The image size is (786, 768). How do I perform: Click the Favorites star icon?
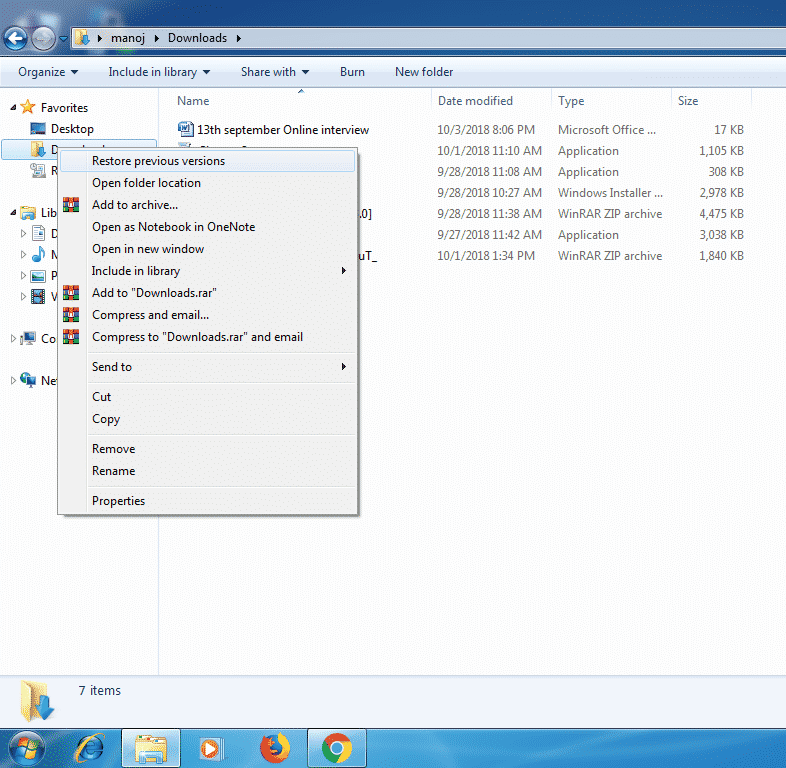coord(28,107)
